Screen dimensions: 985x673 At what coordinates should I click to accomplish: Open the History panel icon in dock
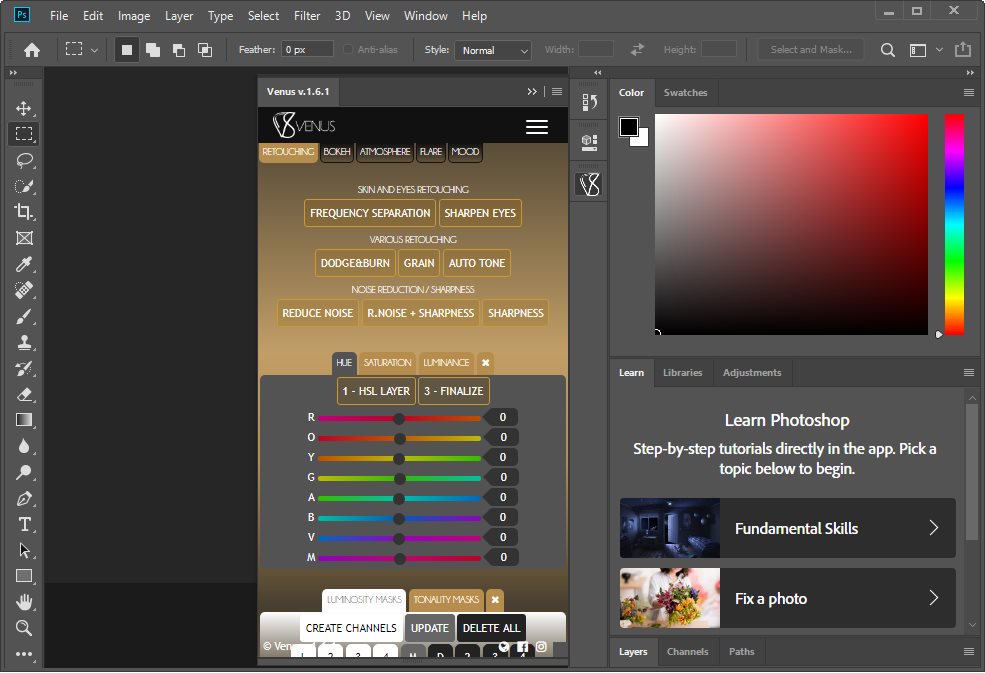[589, 102]
